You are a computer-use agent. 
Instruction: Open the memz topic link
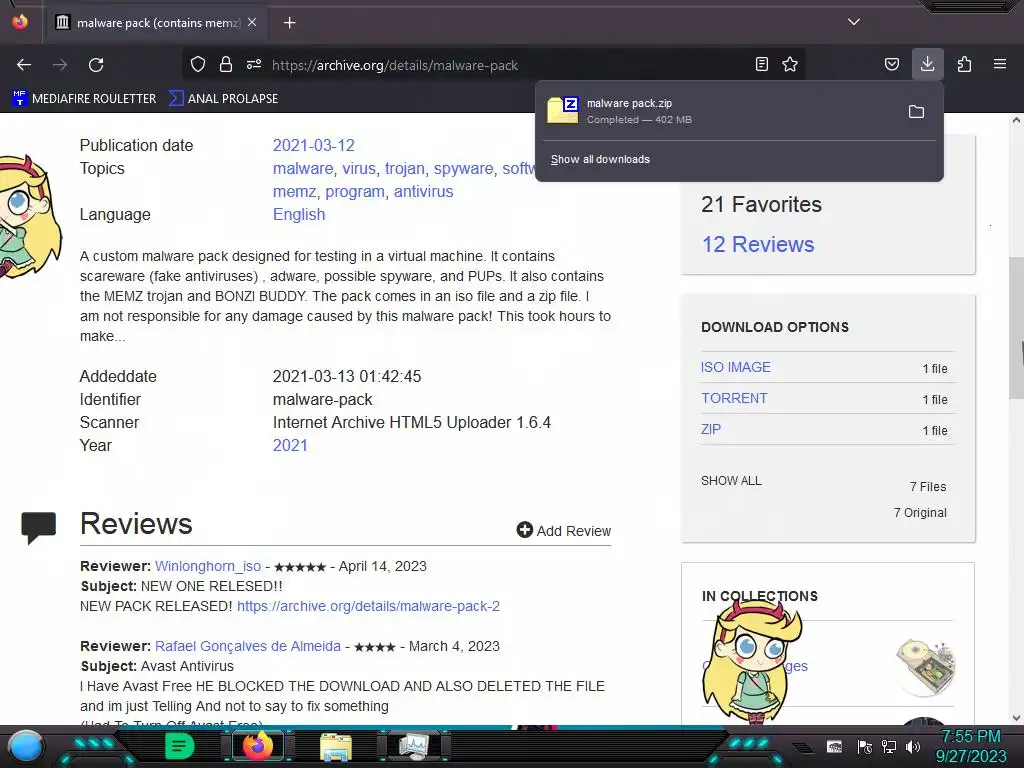click(295, 191)
